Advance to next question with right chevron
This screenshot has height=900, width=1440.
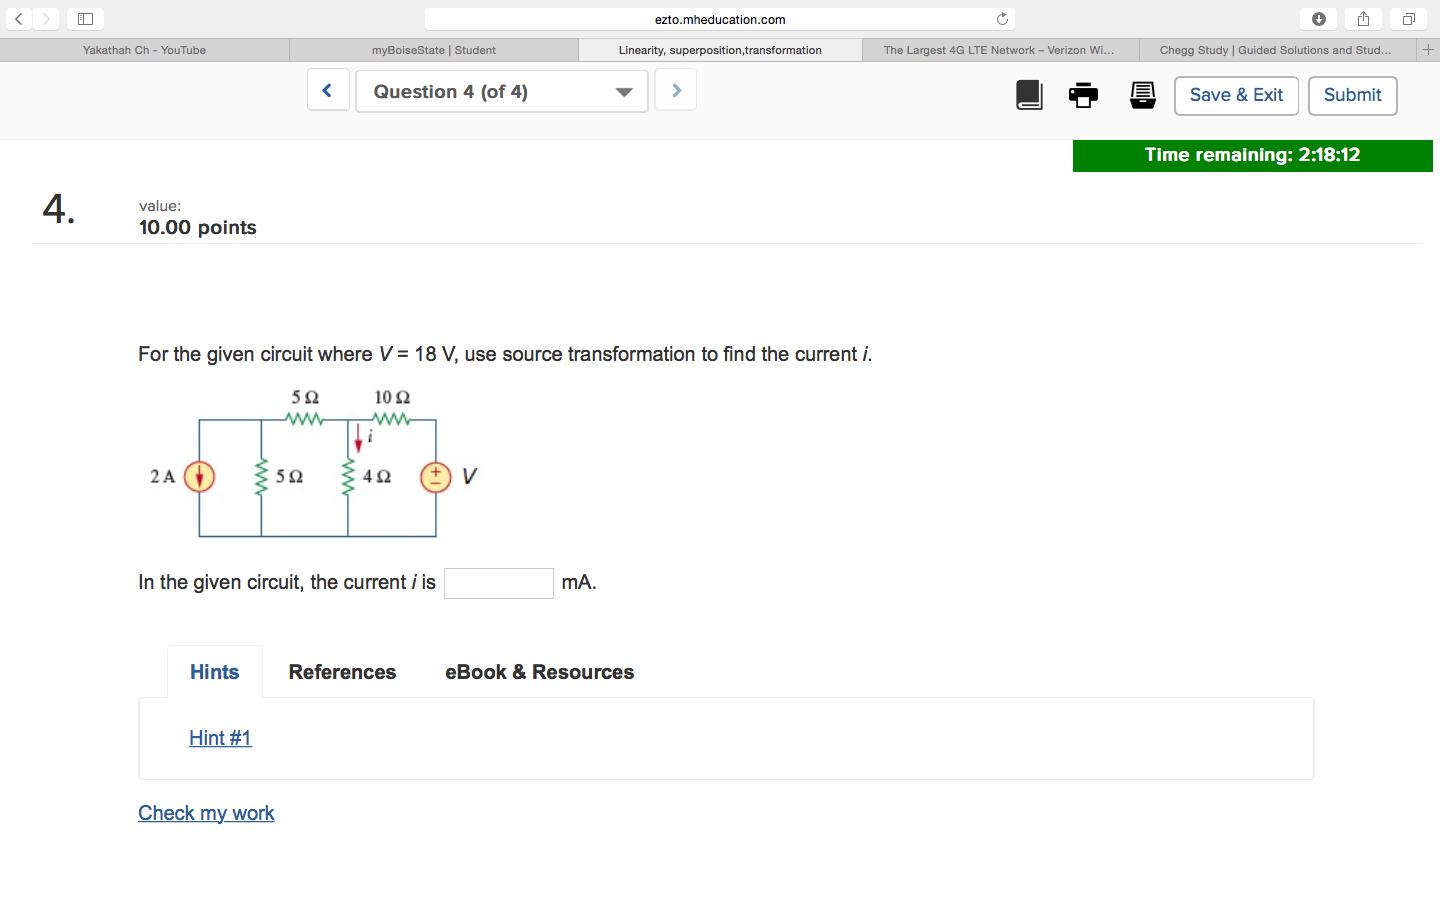point(675,89)
